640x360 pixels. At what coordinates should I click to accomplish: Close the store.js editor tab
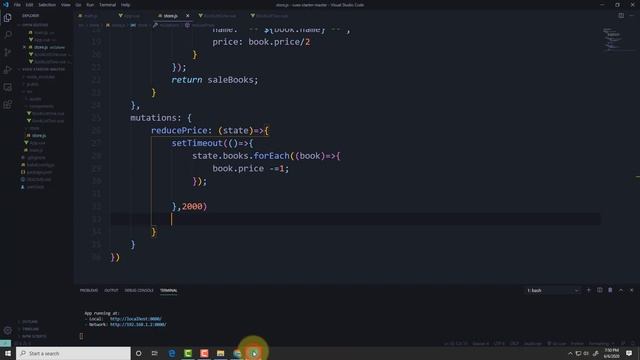click(188, 16)
